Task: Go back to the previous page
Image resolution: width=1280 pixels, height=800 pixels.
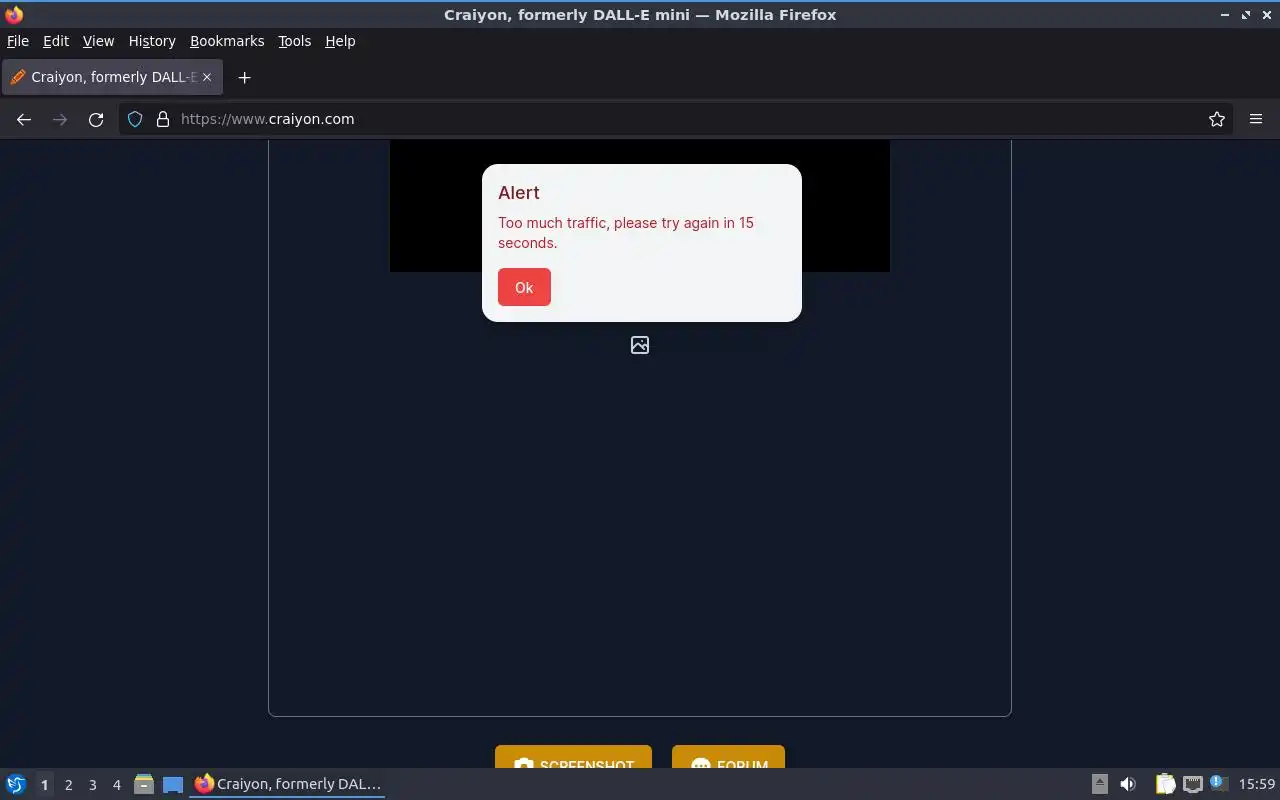Action: (x=24, y=119)
